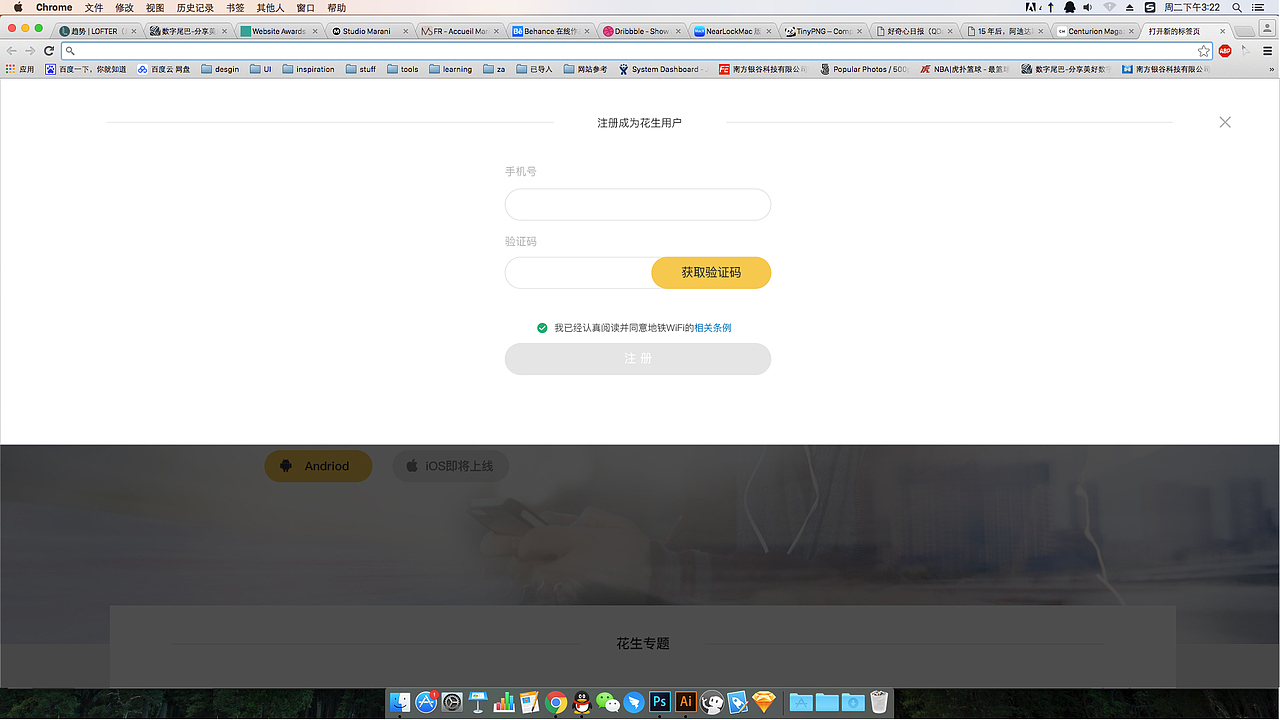Open the inspiration bookmarks folder
1280x720 pixels.
click(x=310, y=68)
